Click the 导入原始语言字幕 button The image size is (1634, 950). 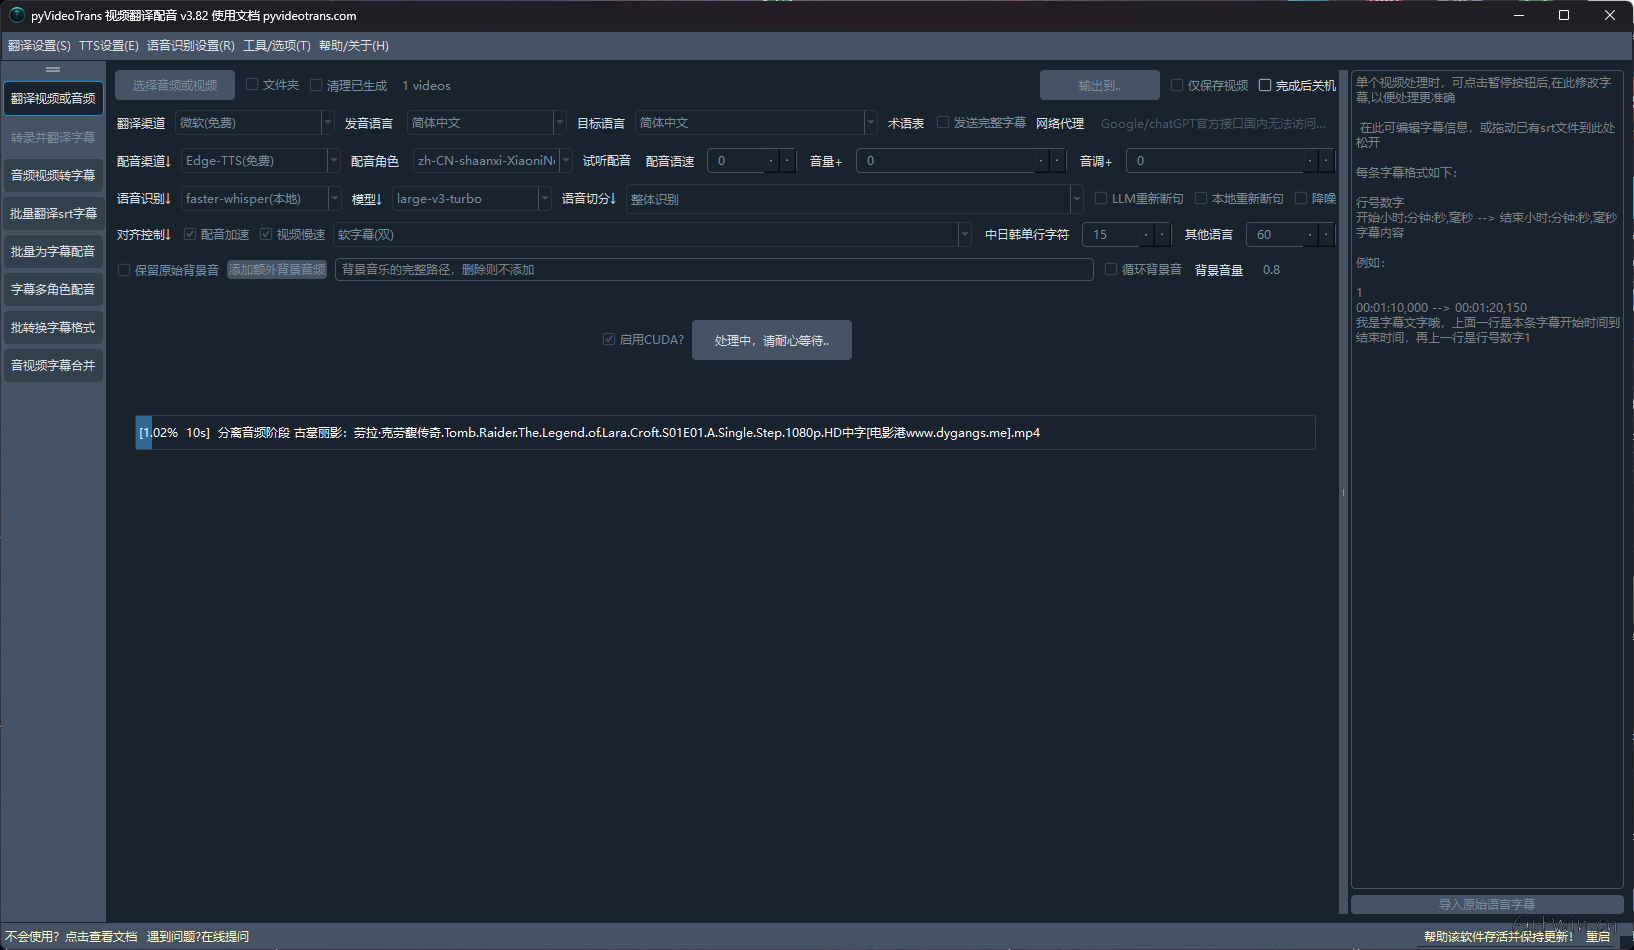pos(1487,904)
